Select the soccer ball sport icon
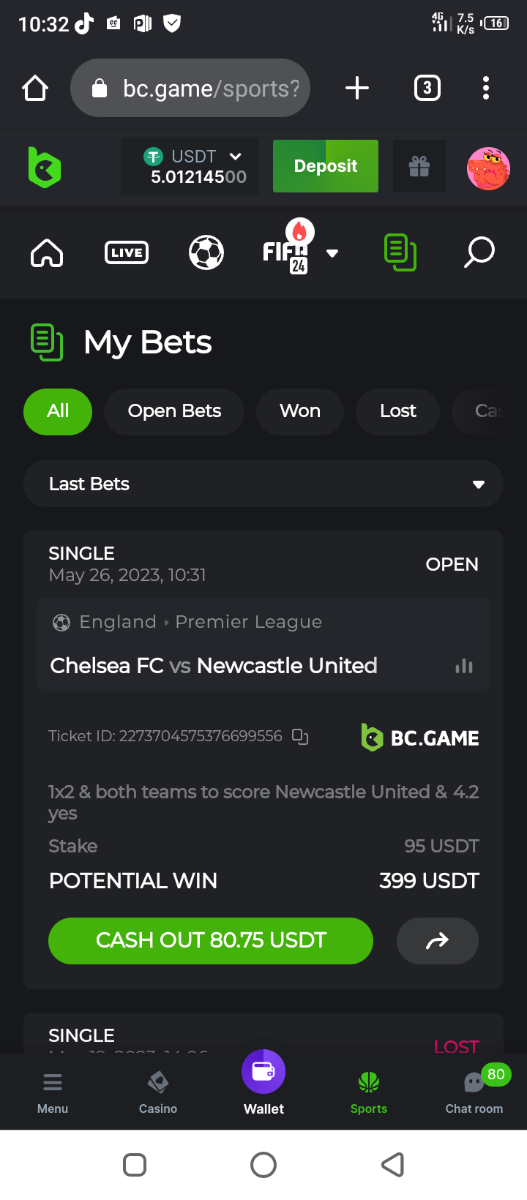Screen dimensions: 527x1200 [x=206, y=252]
